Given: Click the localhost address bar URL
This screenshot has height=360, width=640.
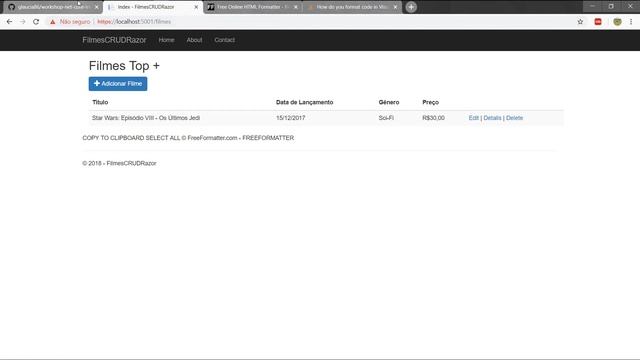Looking at the screenshot, I should (x=134, y=22).
